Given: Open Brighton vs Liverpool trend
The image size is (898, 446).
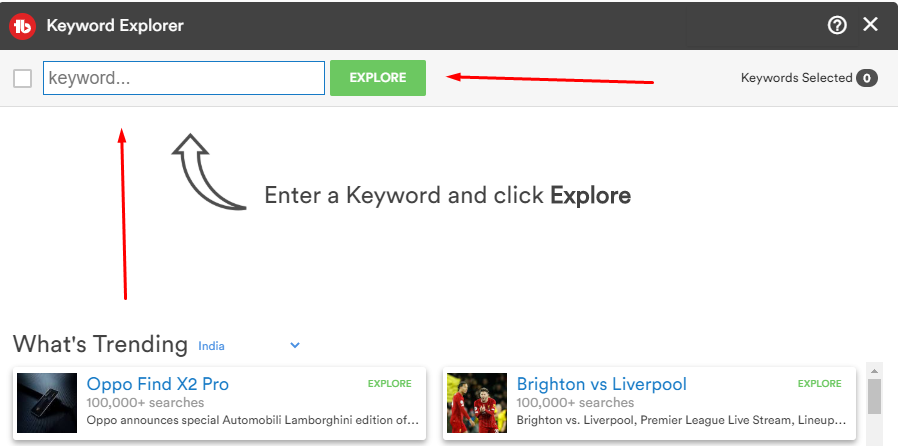Looking at the screenshot, I should 601,384.
